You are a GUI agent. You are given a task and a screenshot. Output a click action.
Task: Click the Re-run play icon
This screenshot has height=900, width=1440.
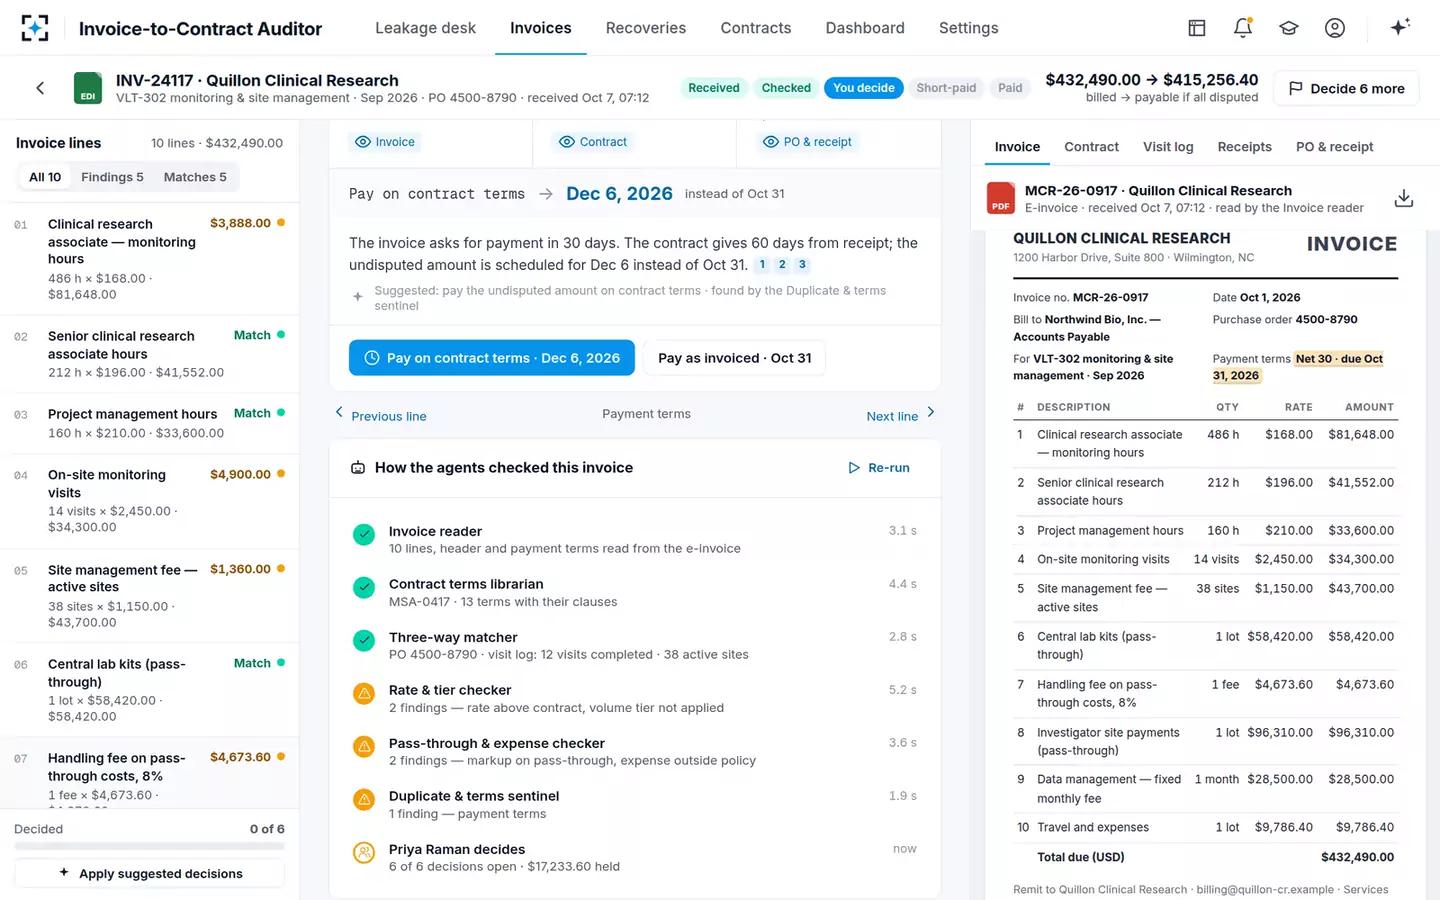[854, 468]
